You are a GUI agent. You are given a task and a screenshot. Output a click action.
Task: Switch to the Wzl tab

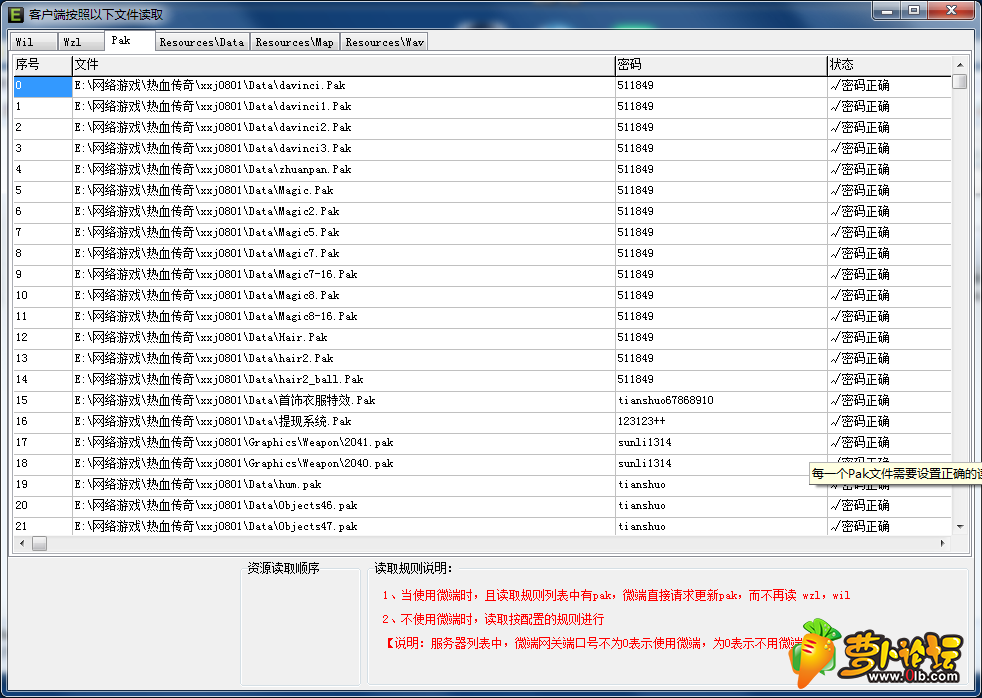81,42
